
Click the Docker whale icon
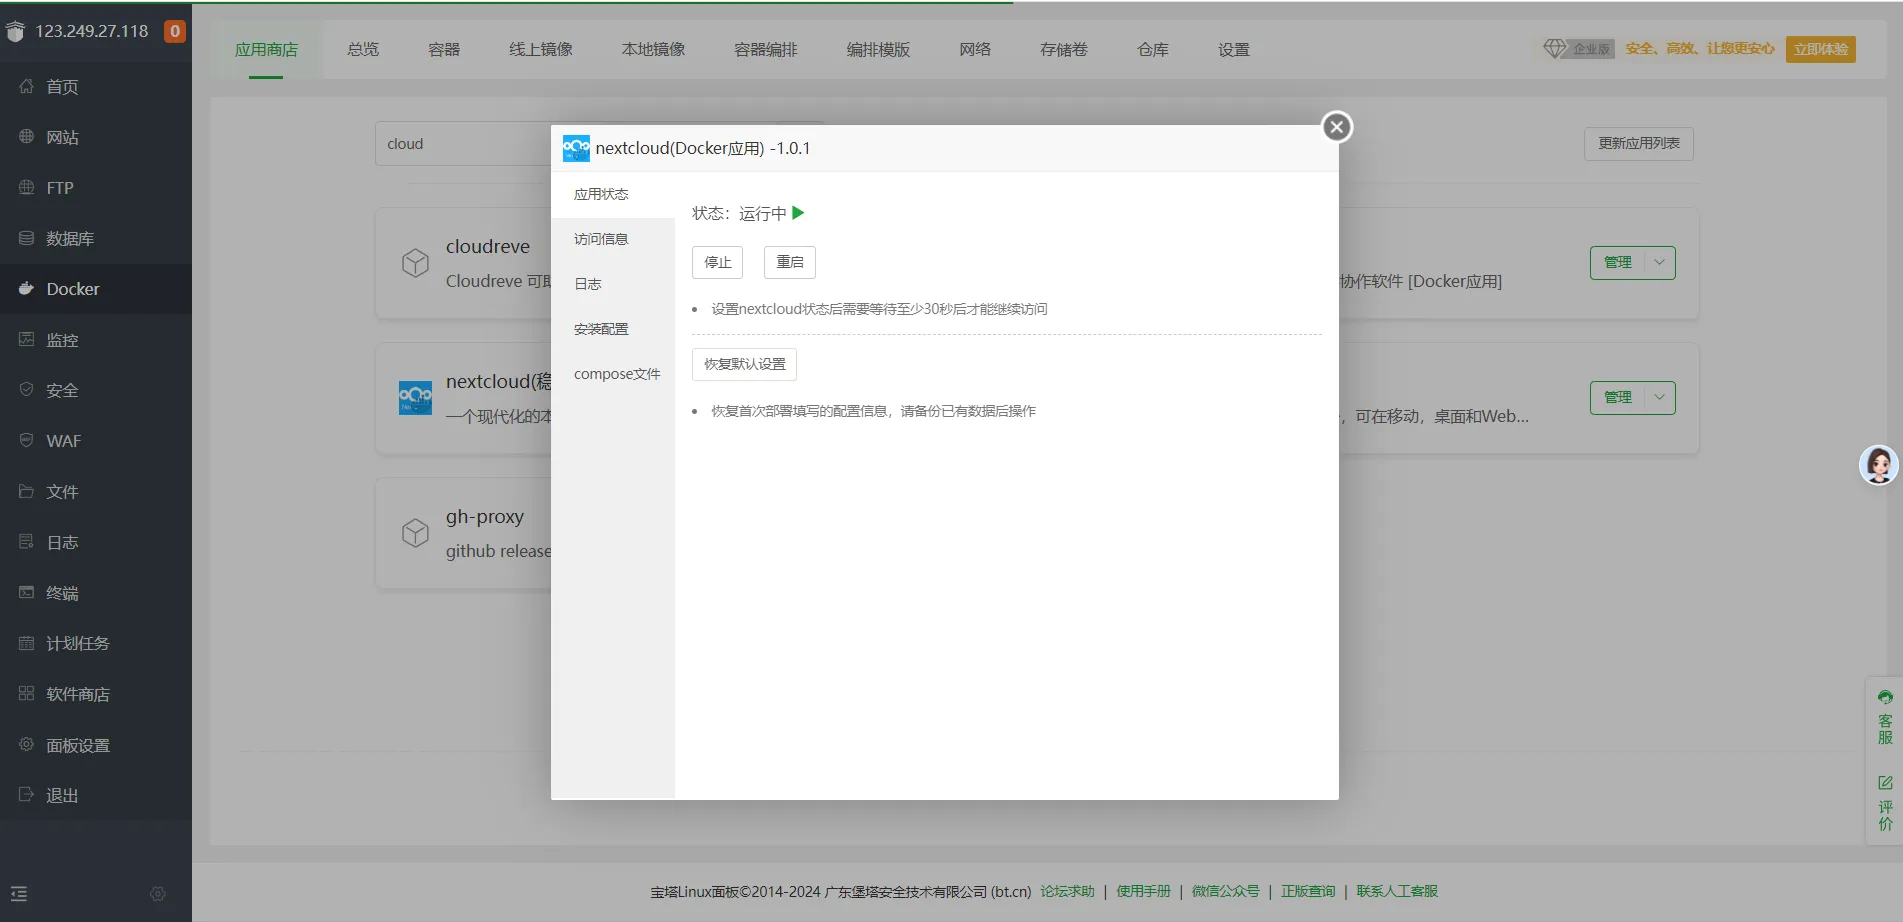point(26,289)
